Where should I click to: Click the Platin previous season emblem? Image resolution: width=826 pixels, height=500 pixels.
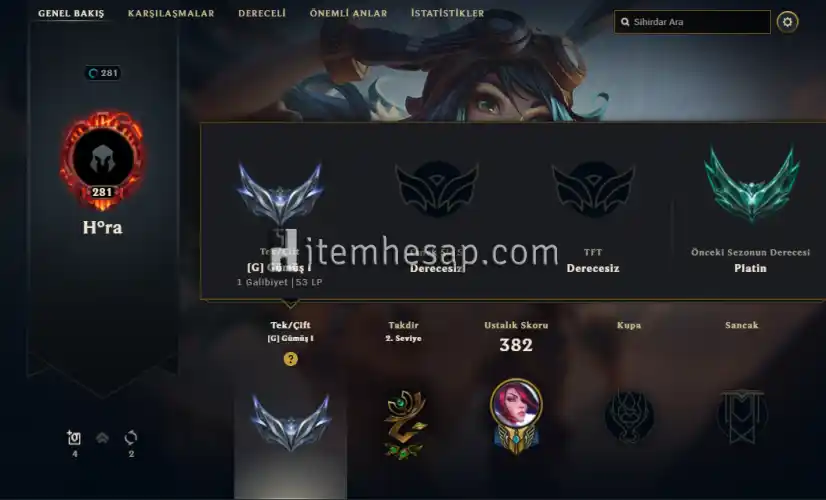click(x=751, y=183)
